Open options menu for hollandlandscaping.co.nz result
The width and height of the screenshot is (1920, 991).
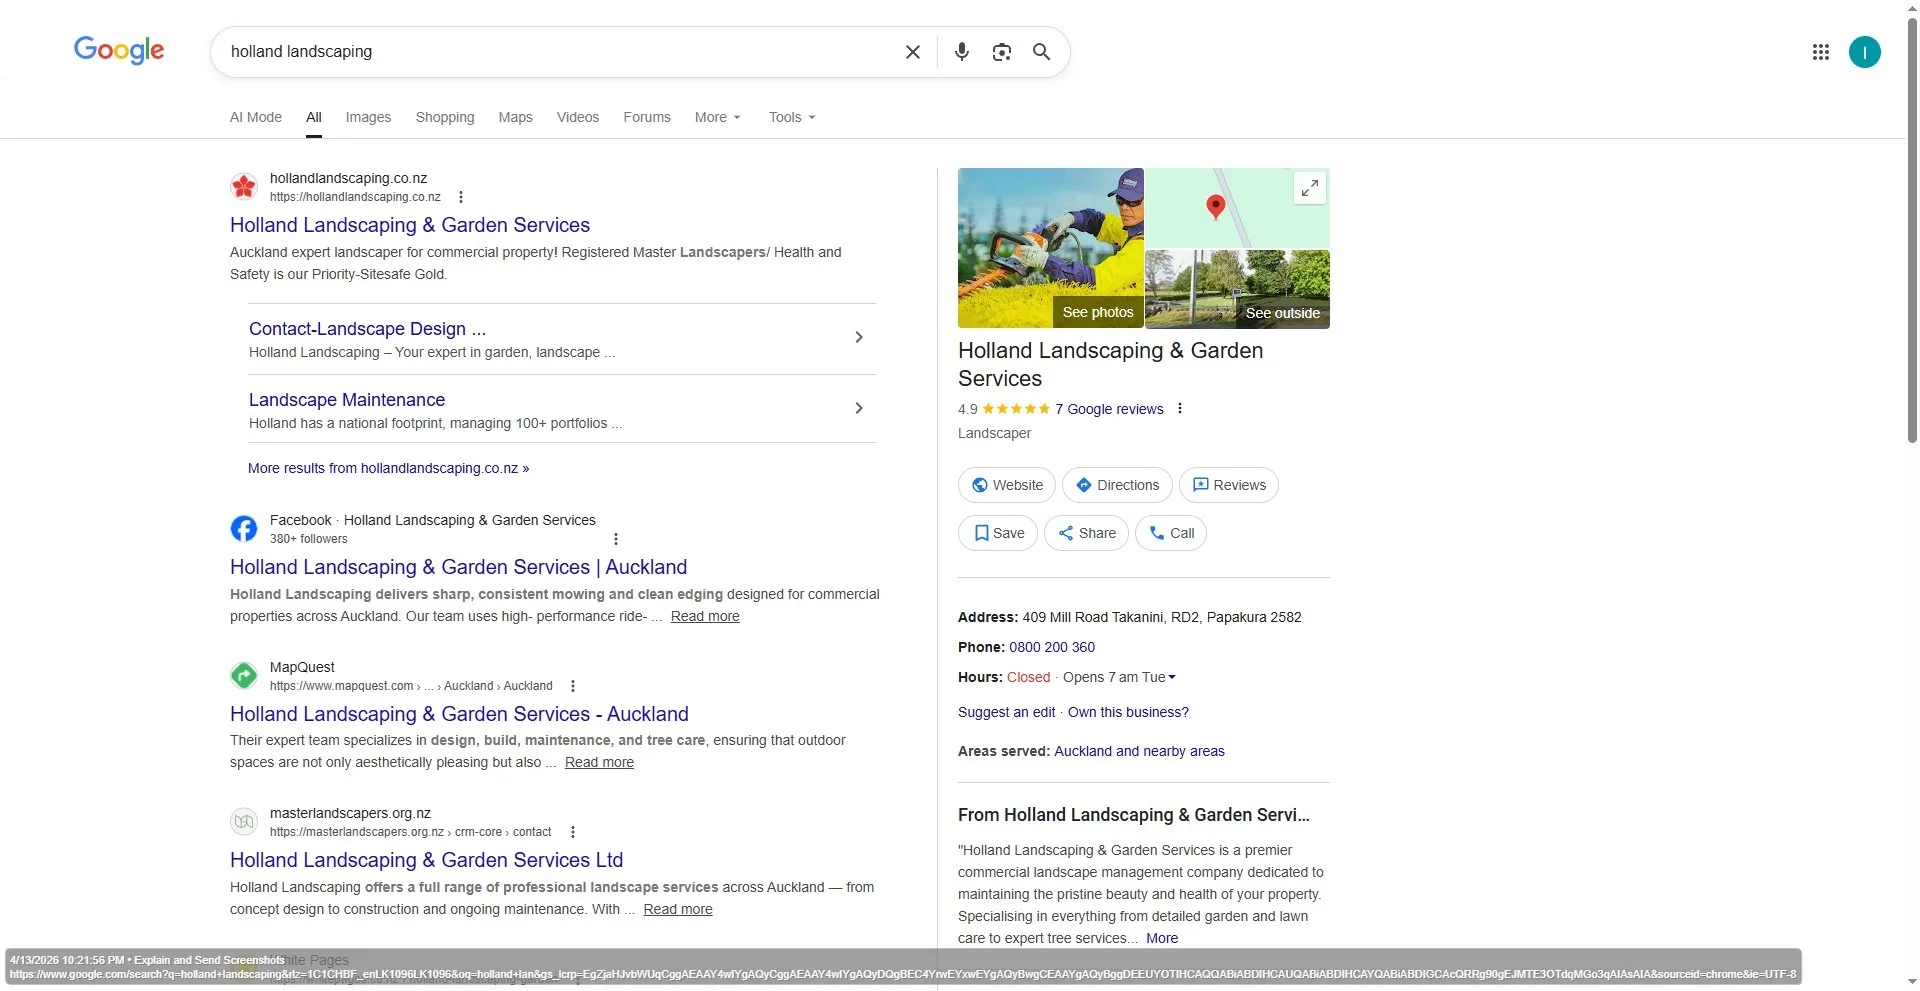(x=461, y=197)
